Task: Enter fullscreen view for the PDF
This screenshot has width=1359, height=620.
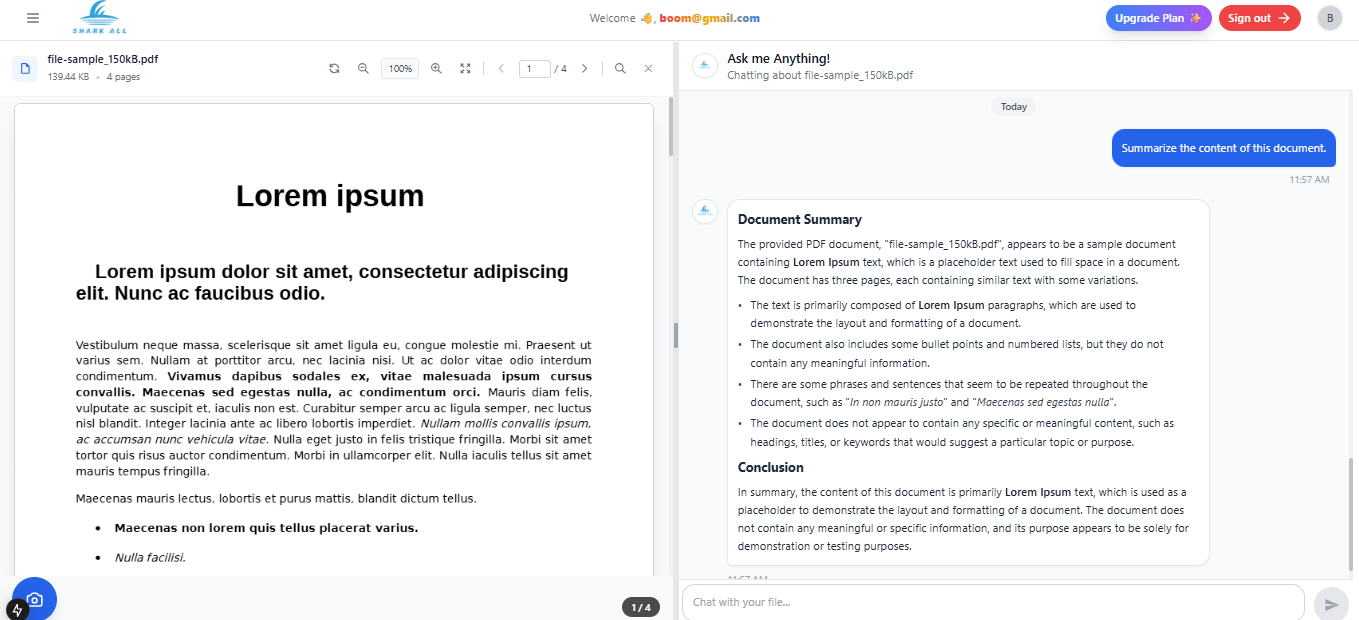Action: pyautogui.click(x=465, y=69)
